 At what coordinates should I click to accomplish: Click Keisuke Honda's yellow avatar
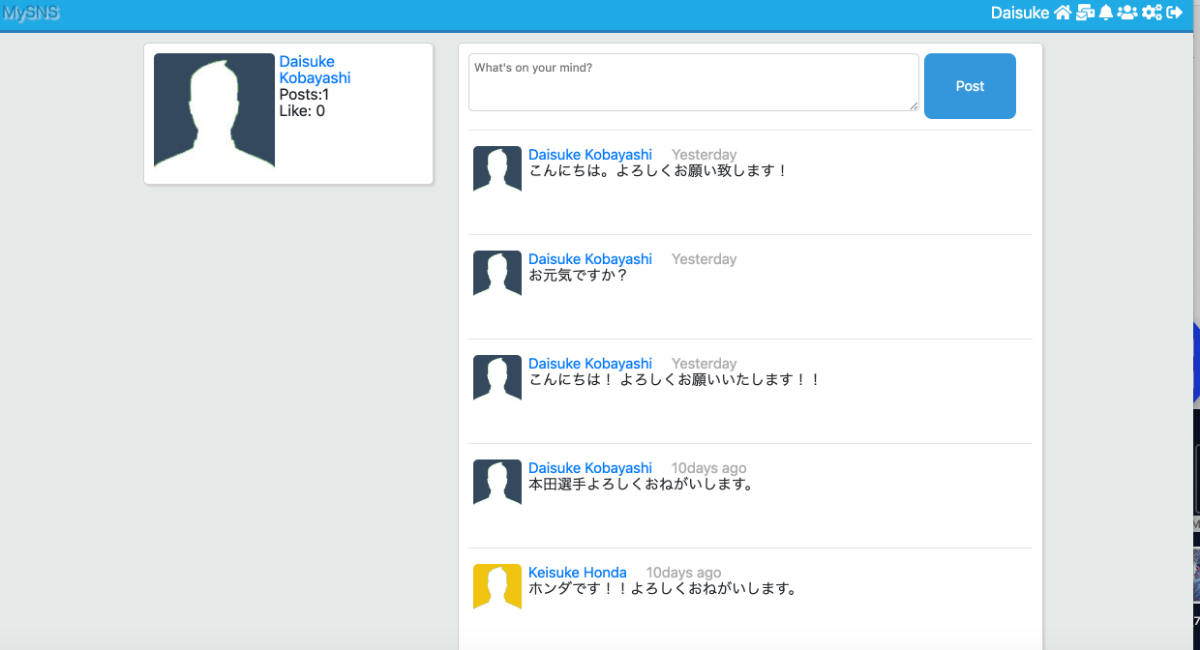[x=497, y=586]
